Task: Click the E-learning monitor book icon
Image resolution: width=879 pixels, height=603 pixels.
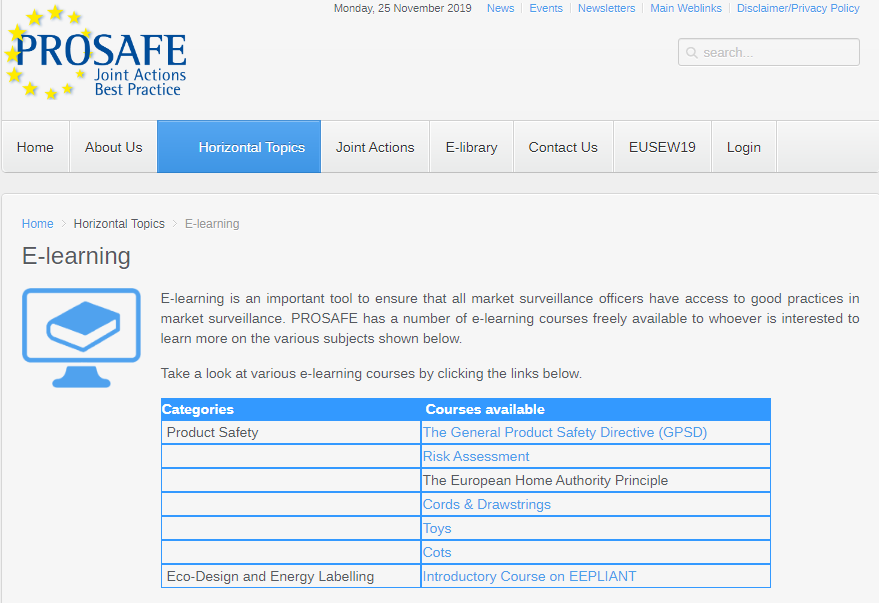Action: coord(81,337)
